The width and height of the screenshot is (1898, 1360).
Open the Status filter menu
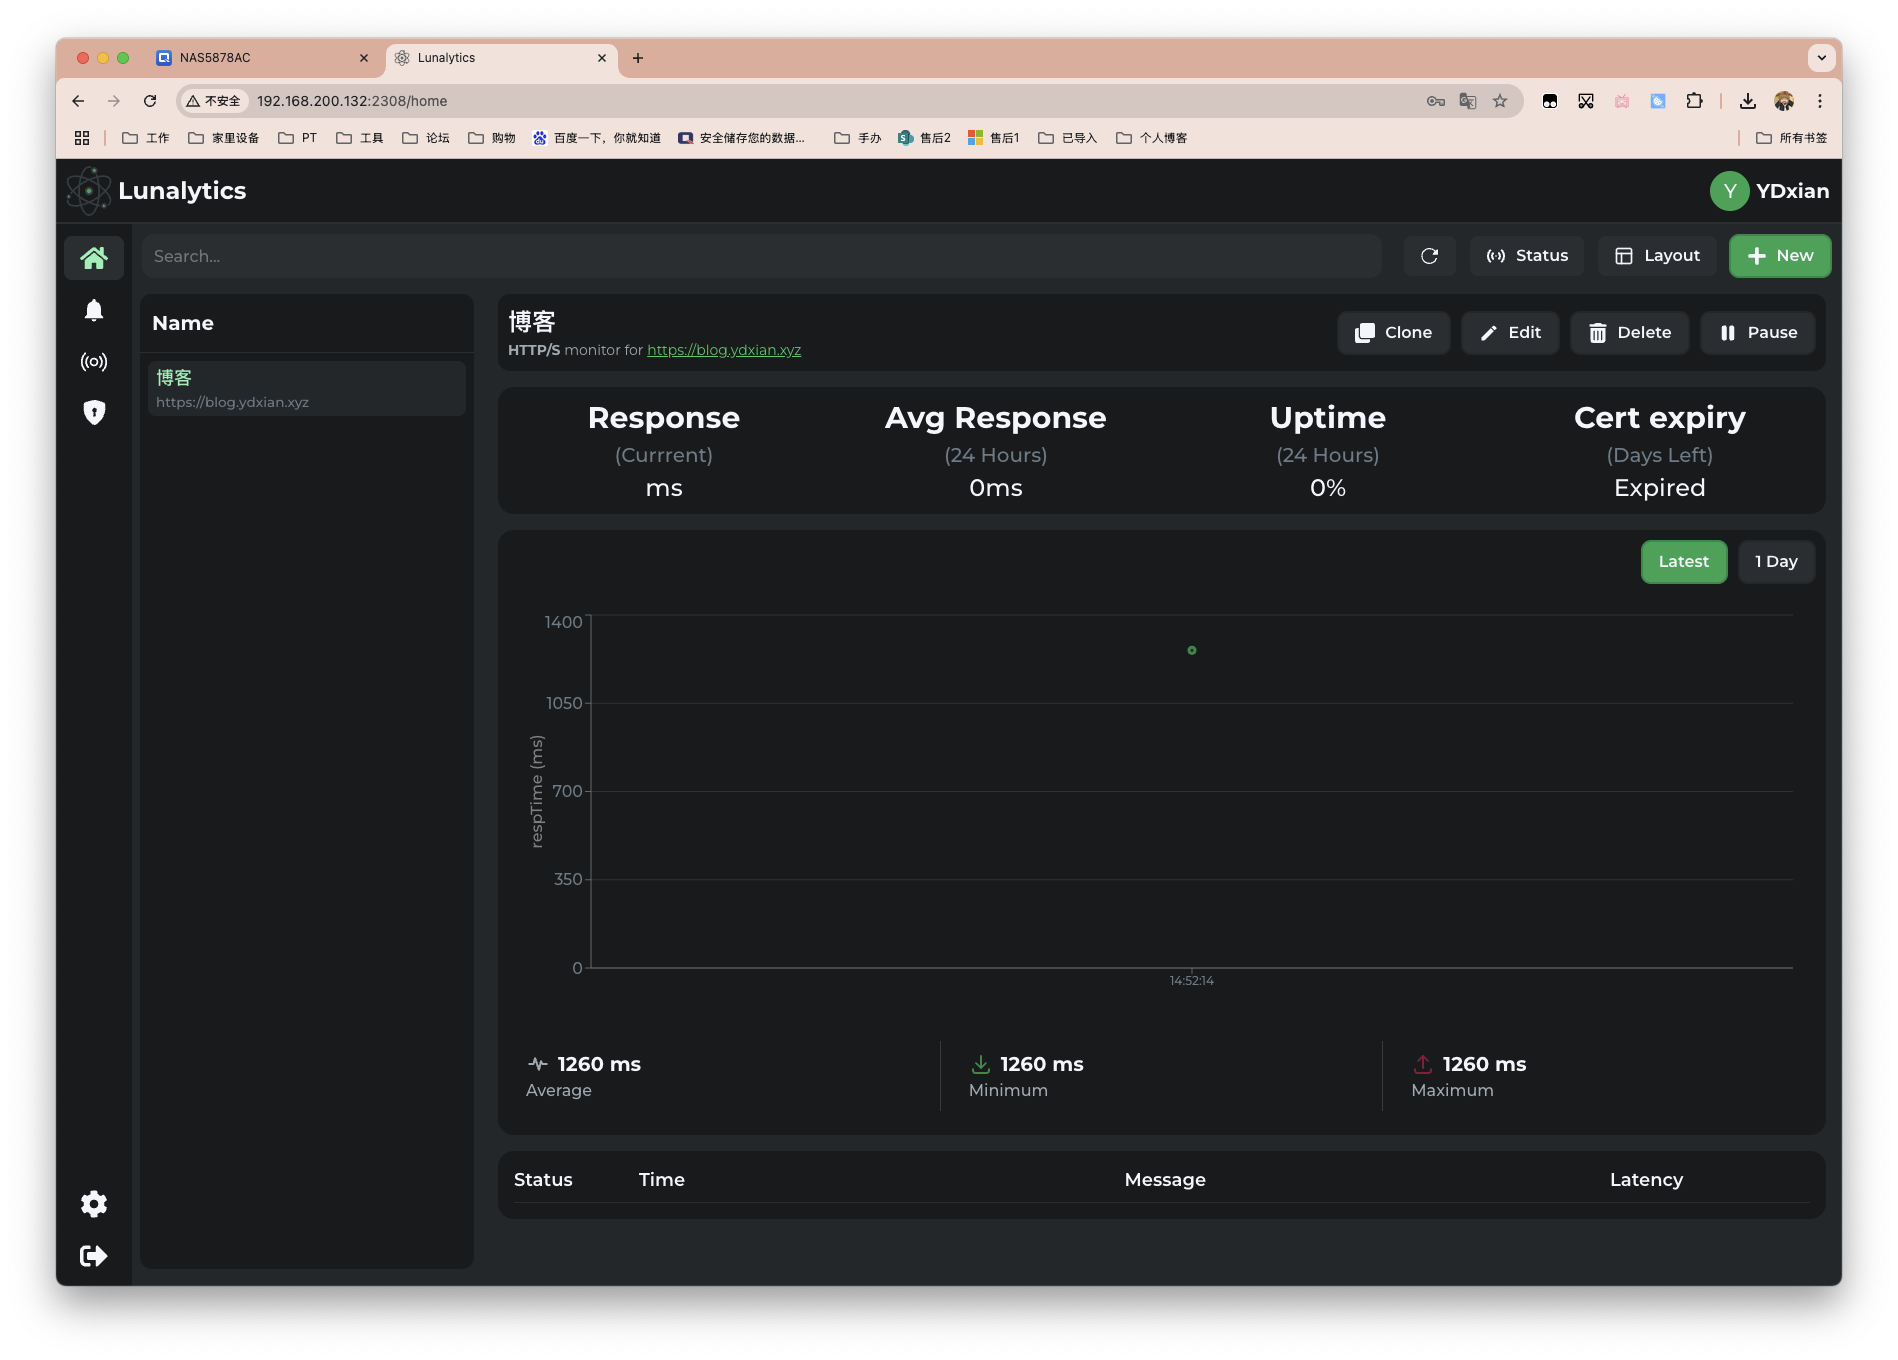pos(1527,256)
